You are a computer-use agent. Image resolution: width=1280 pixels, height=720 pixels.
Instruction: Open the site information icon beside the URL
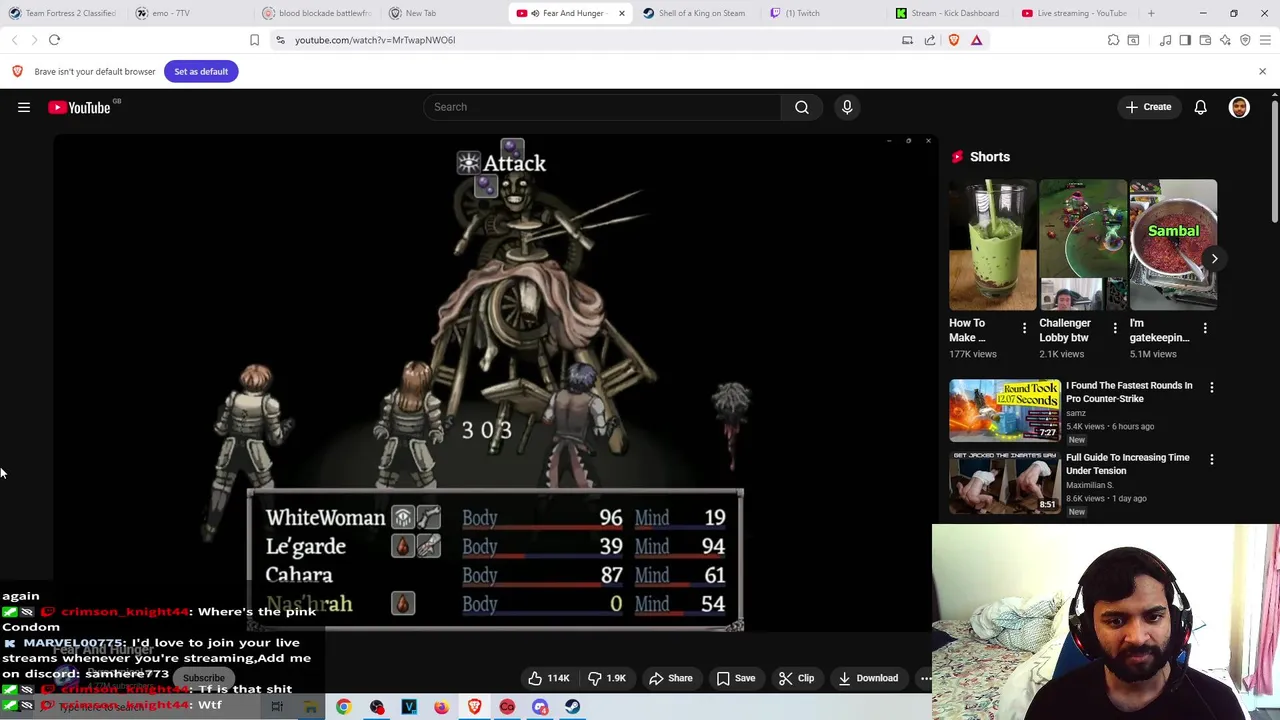(x=280, y=40)
